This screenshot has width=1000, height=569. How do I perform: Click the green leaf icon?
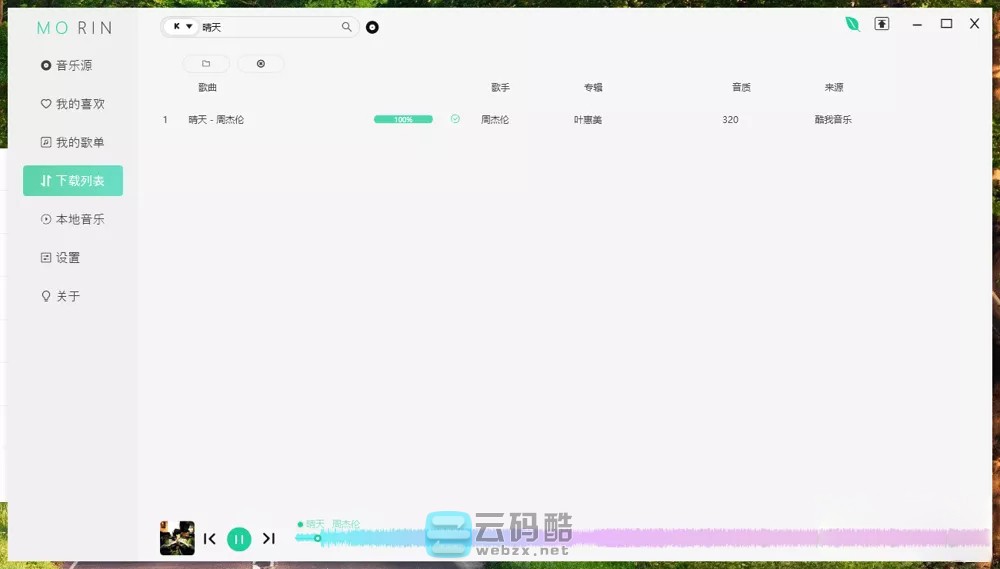tap(852, 24)
